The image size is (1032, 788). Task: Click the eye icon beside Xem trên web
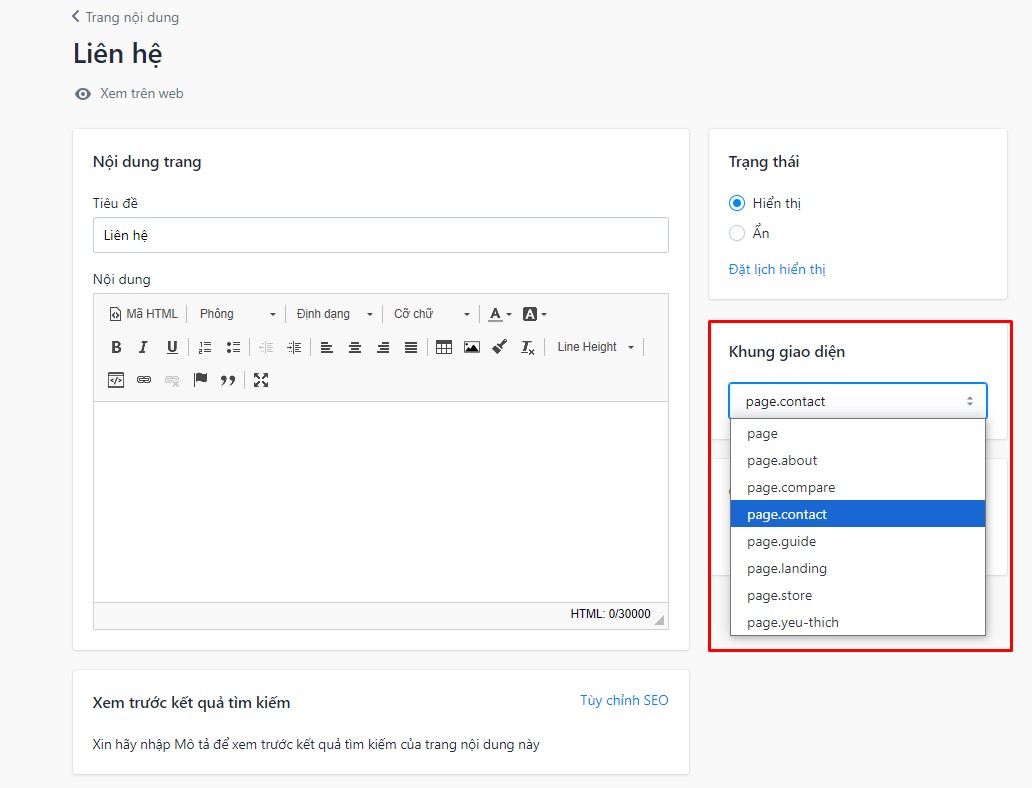click(83, 94)
